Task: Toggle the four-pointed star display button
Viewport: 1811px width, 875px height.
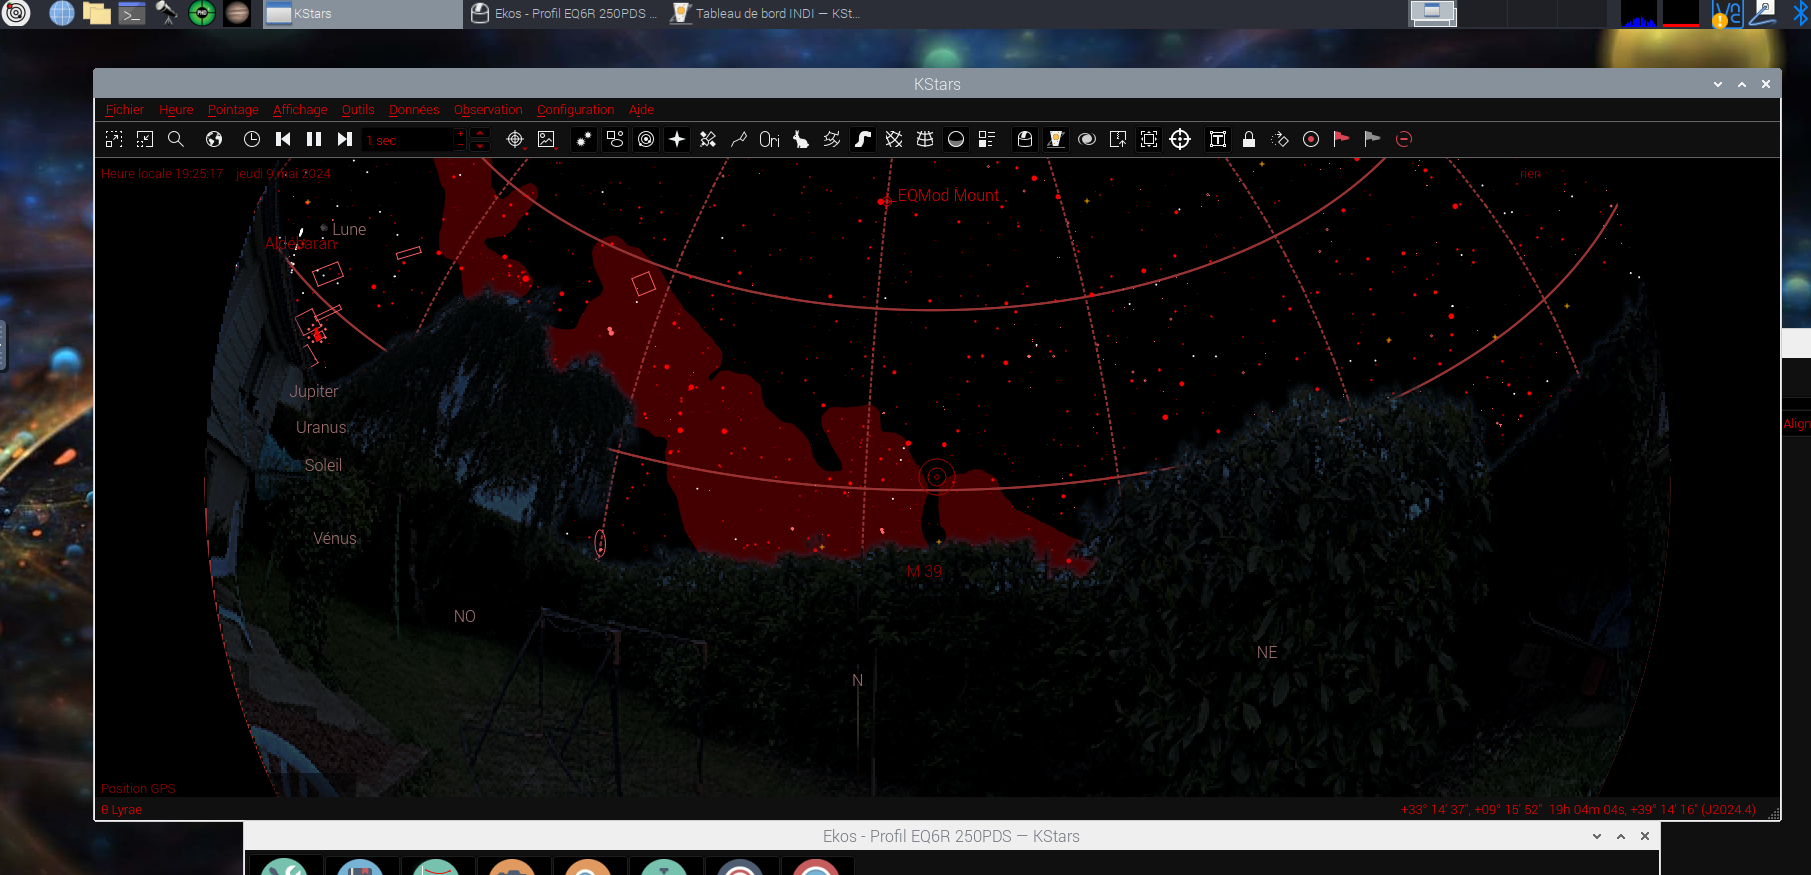Action: (x=677, y=140)
